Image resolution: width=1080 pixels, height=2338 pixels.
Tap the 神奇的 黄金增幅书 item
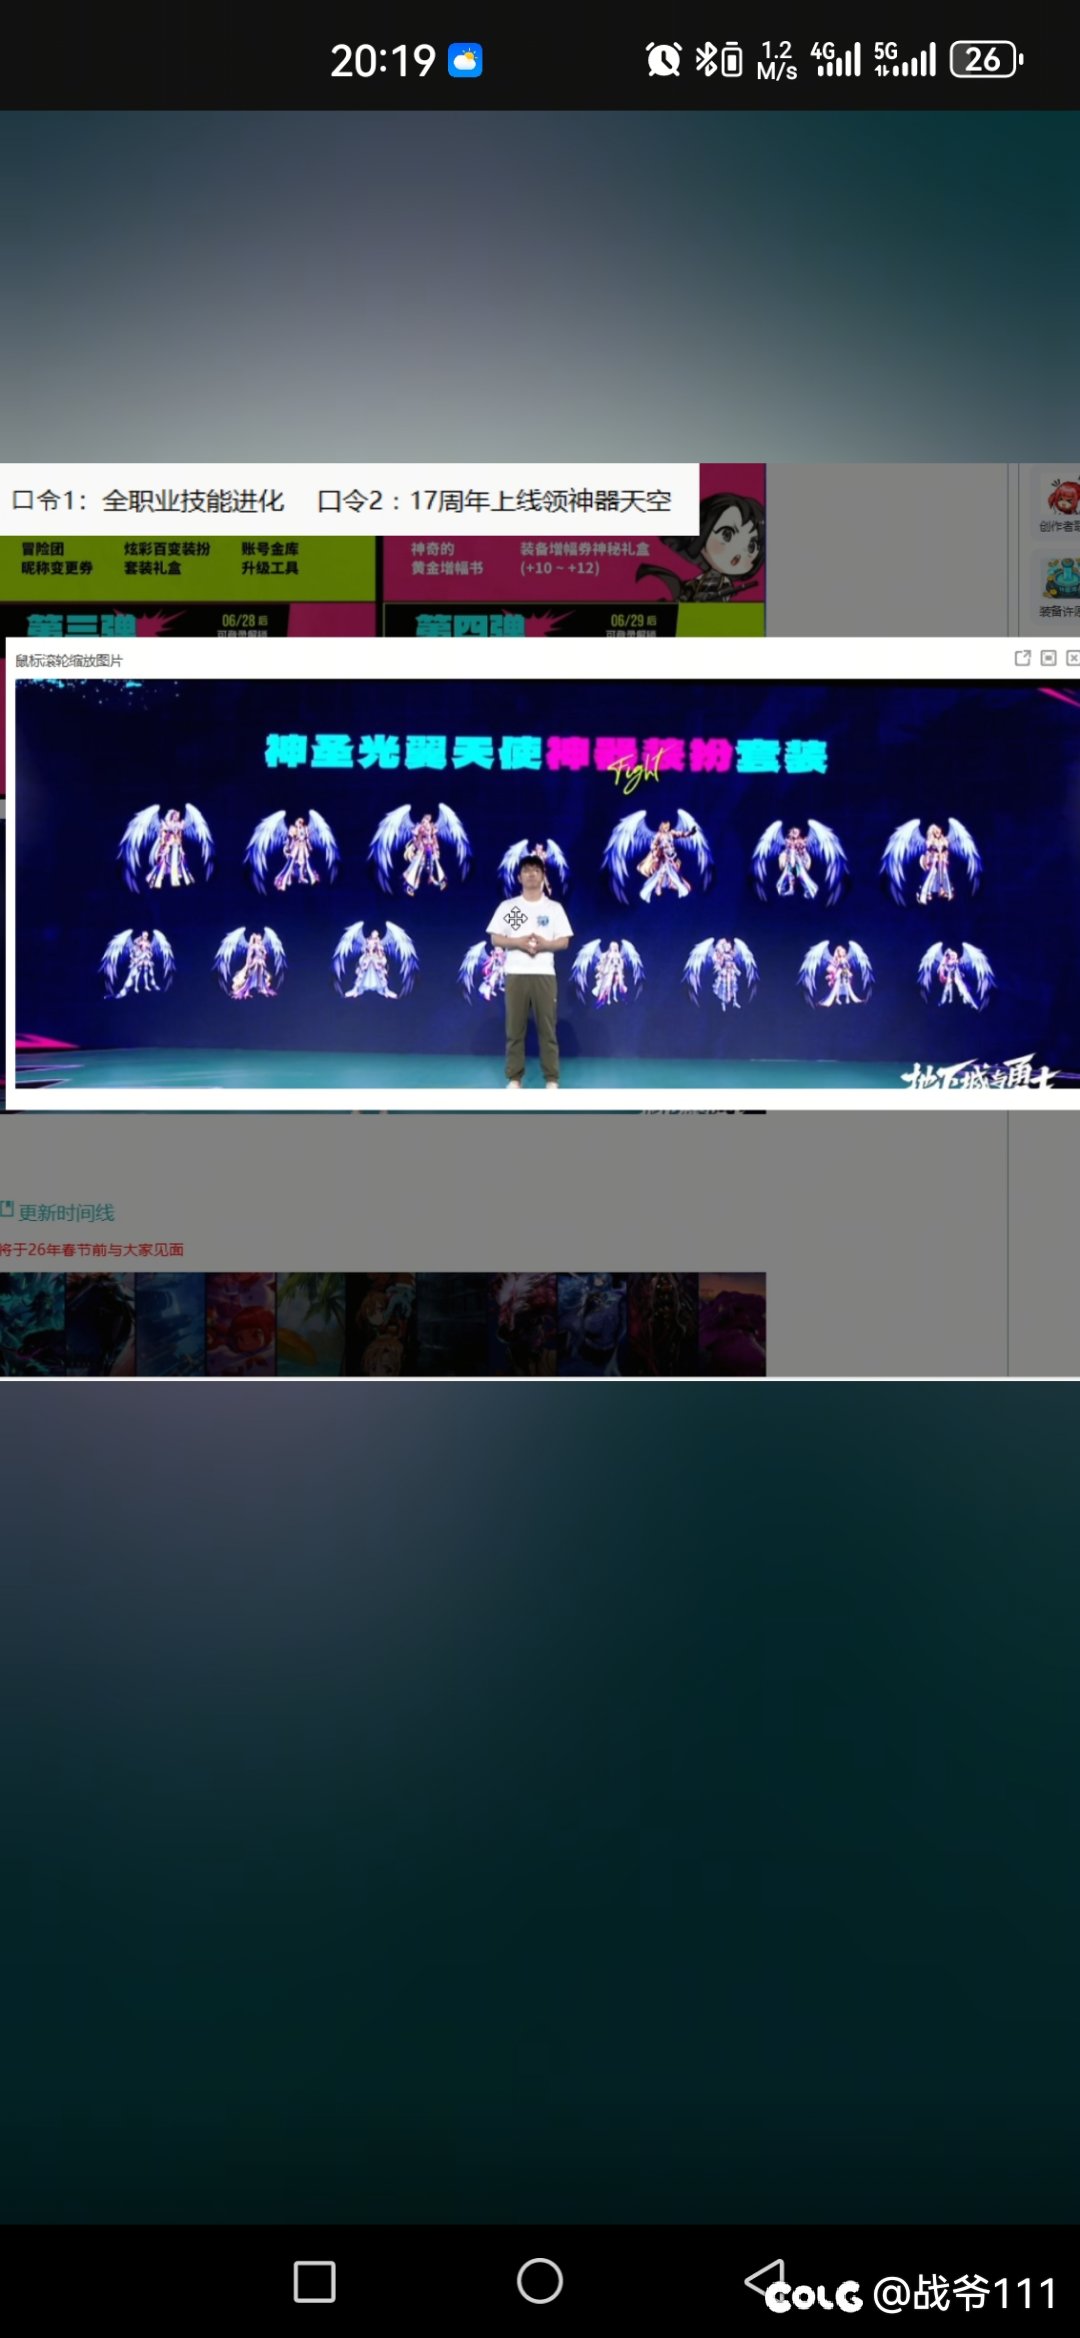pyautogui.click(x=447, y=558)
